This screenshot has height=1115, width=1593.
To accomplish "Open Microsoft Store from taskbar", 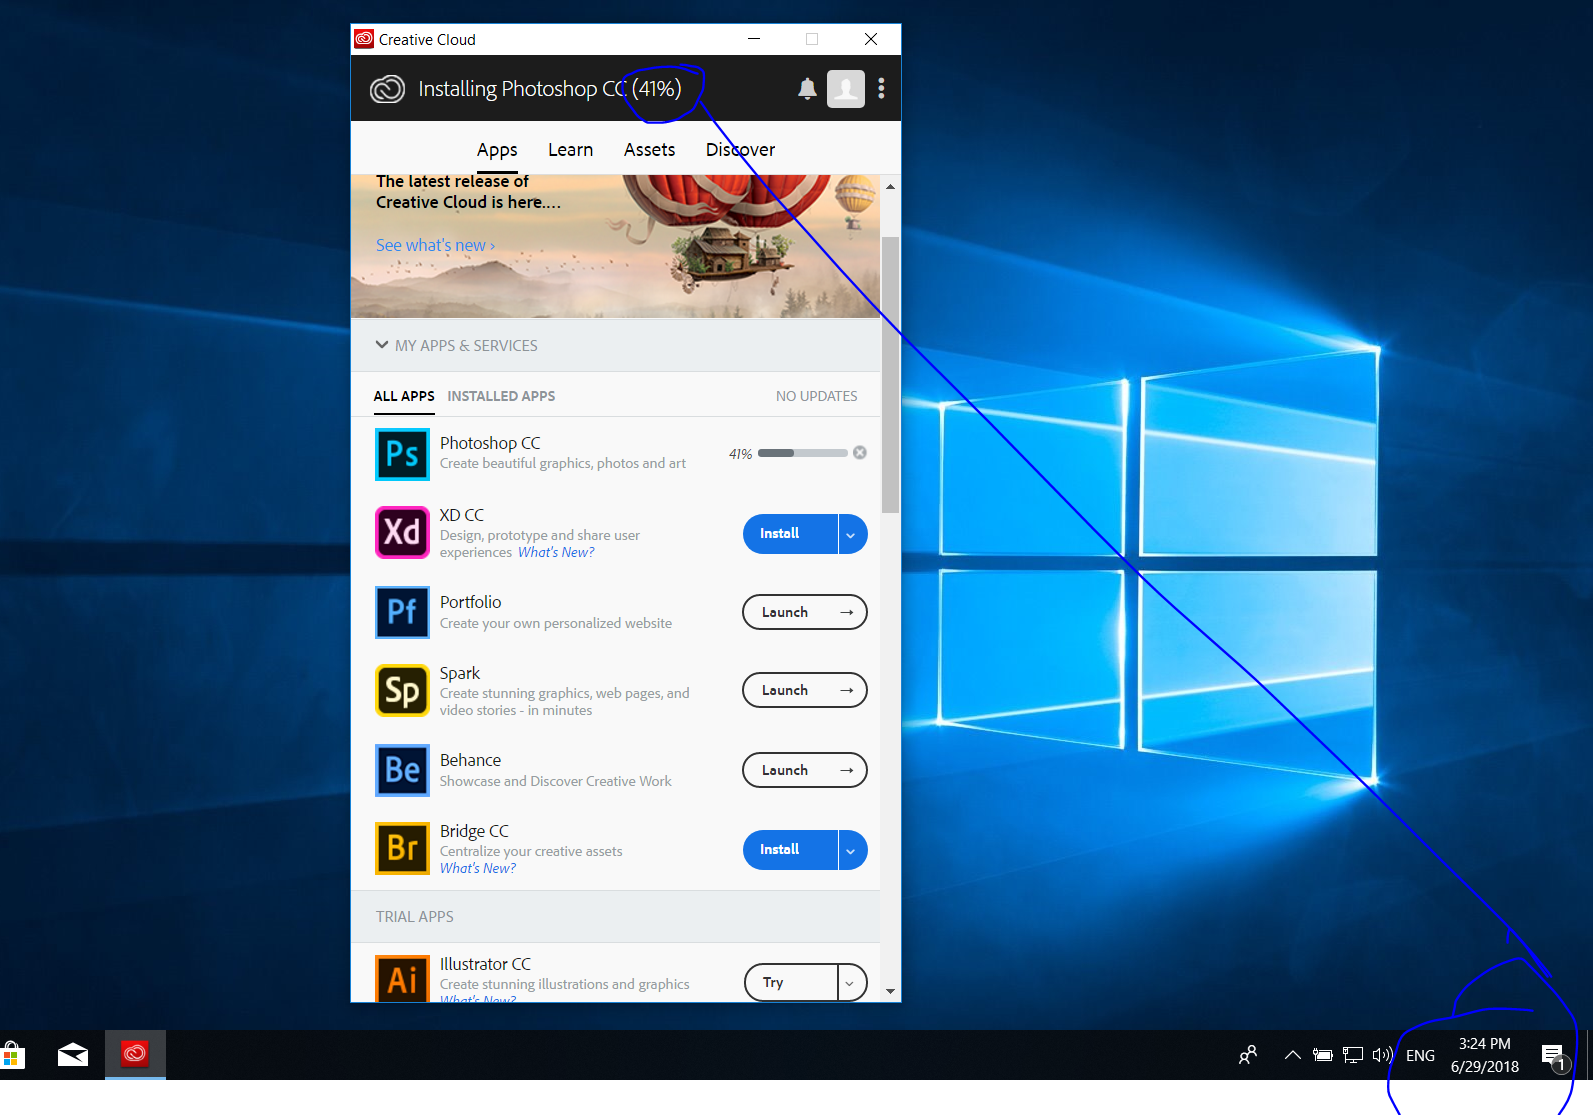I will (x=12, y=1055).
